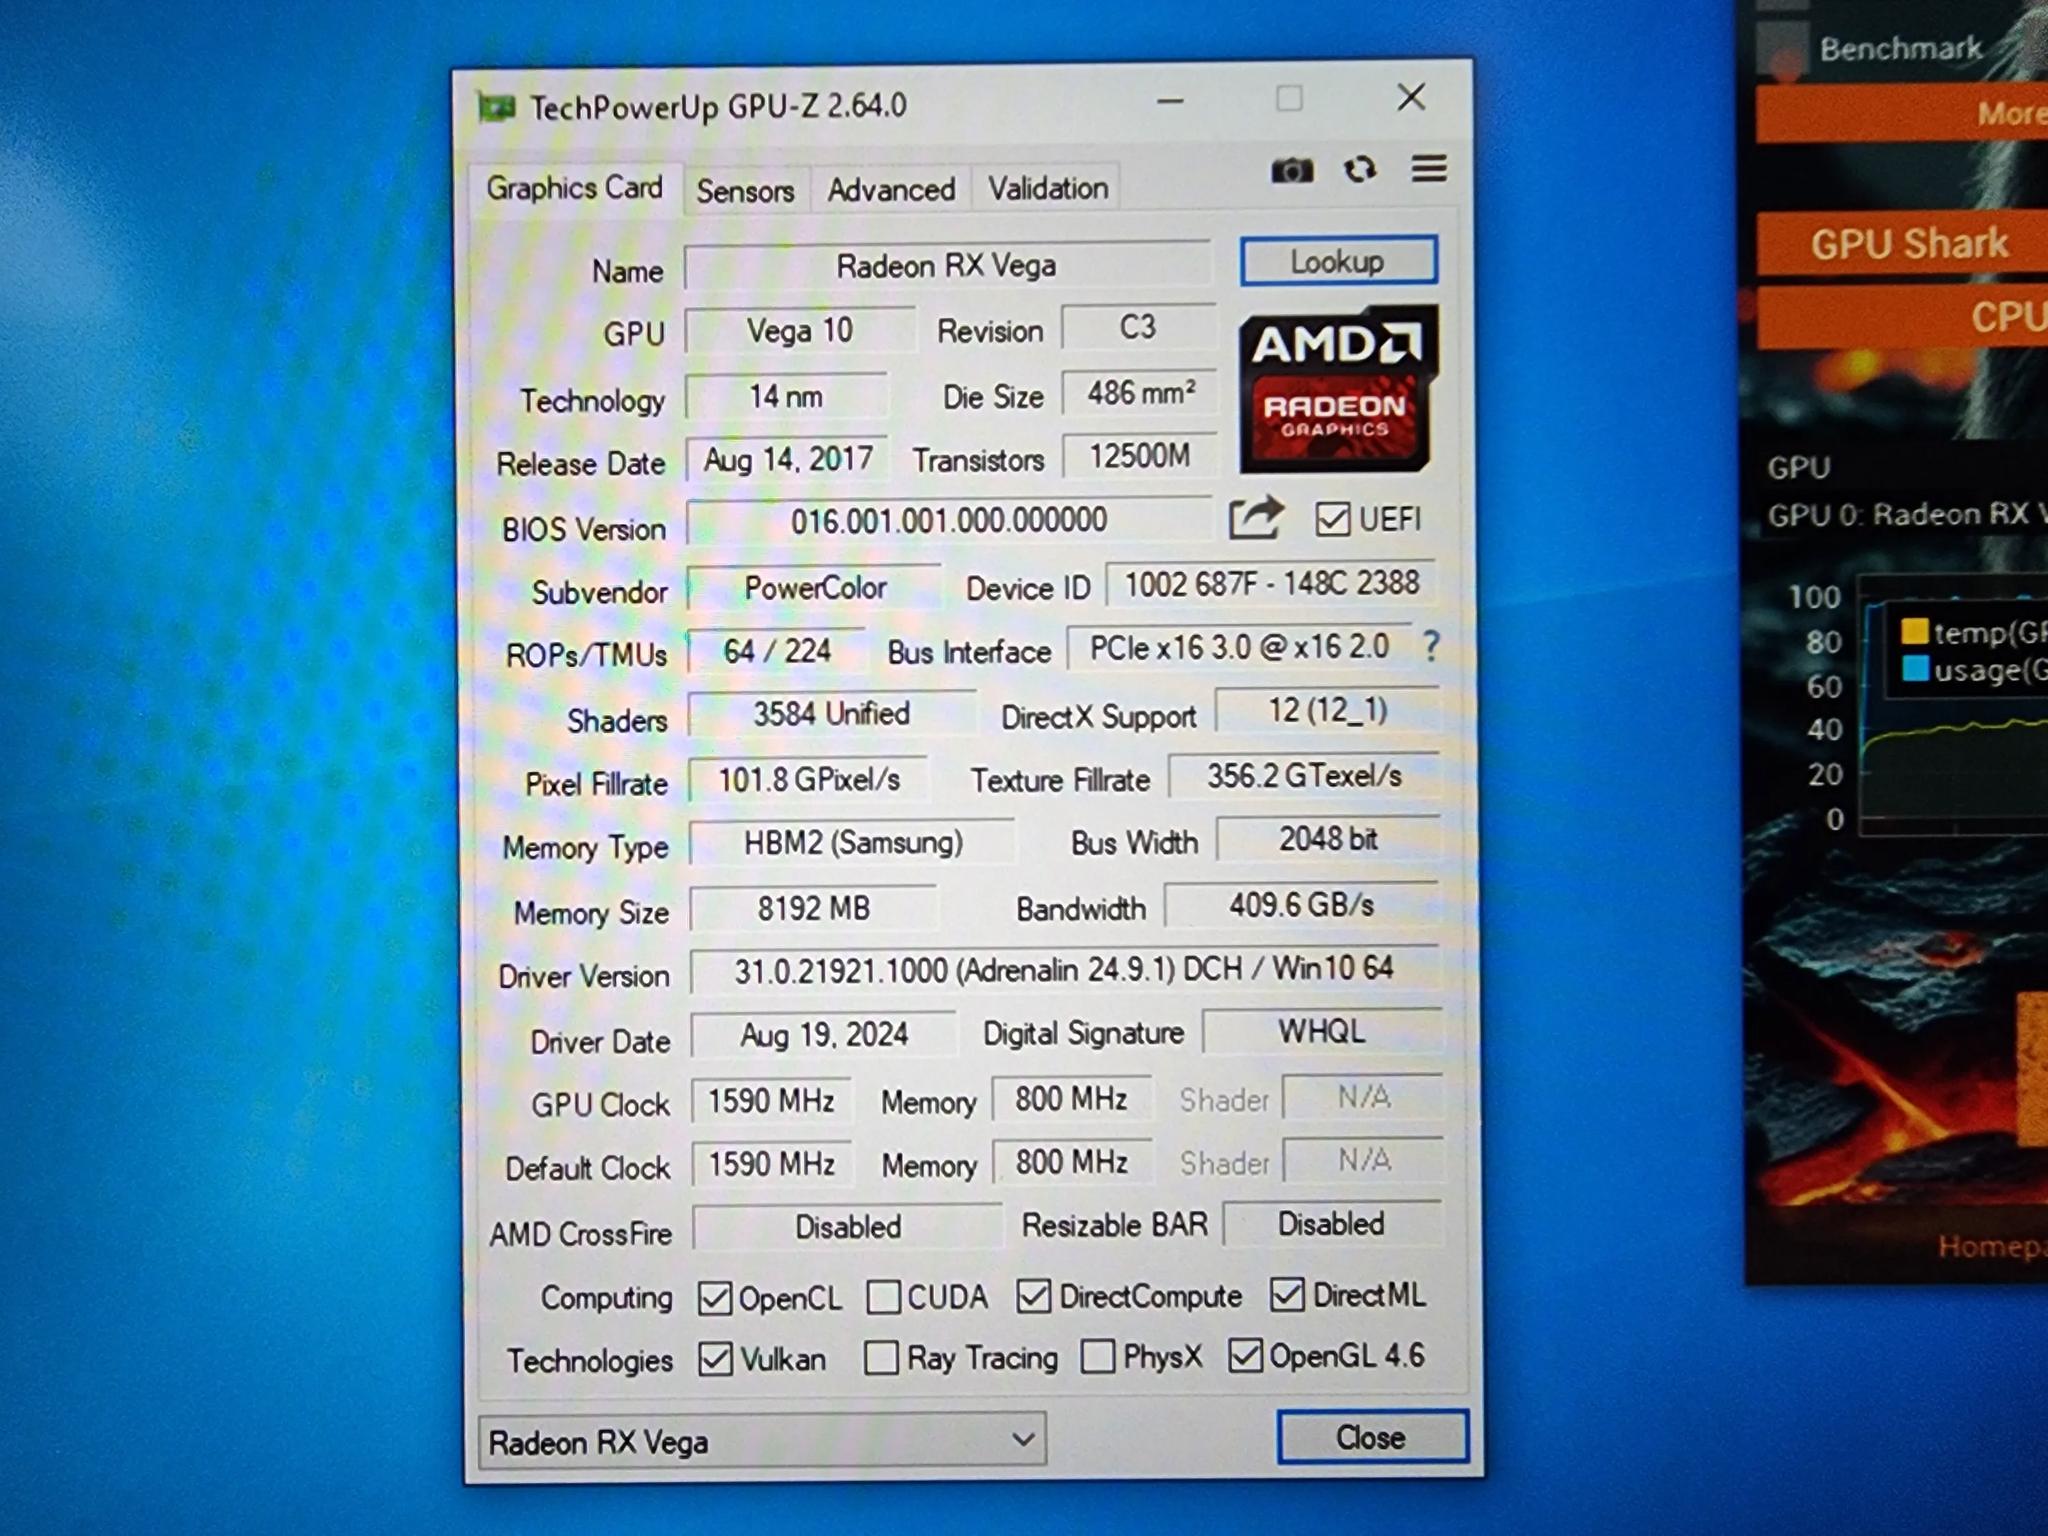This screenshot has height=1536, width=2048.
Task: Click the Bandwidth value 409.6 GB/s
Action: click(1302, 905)
